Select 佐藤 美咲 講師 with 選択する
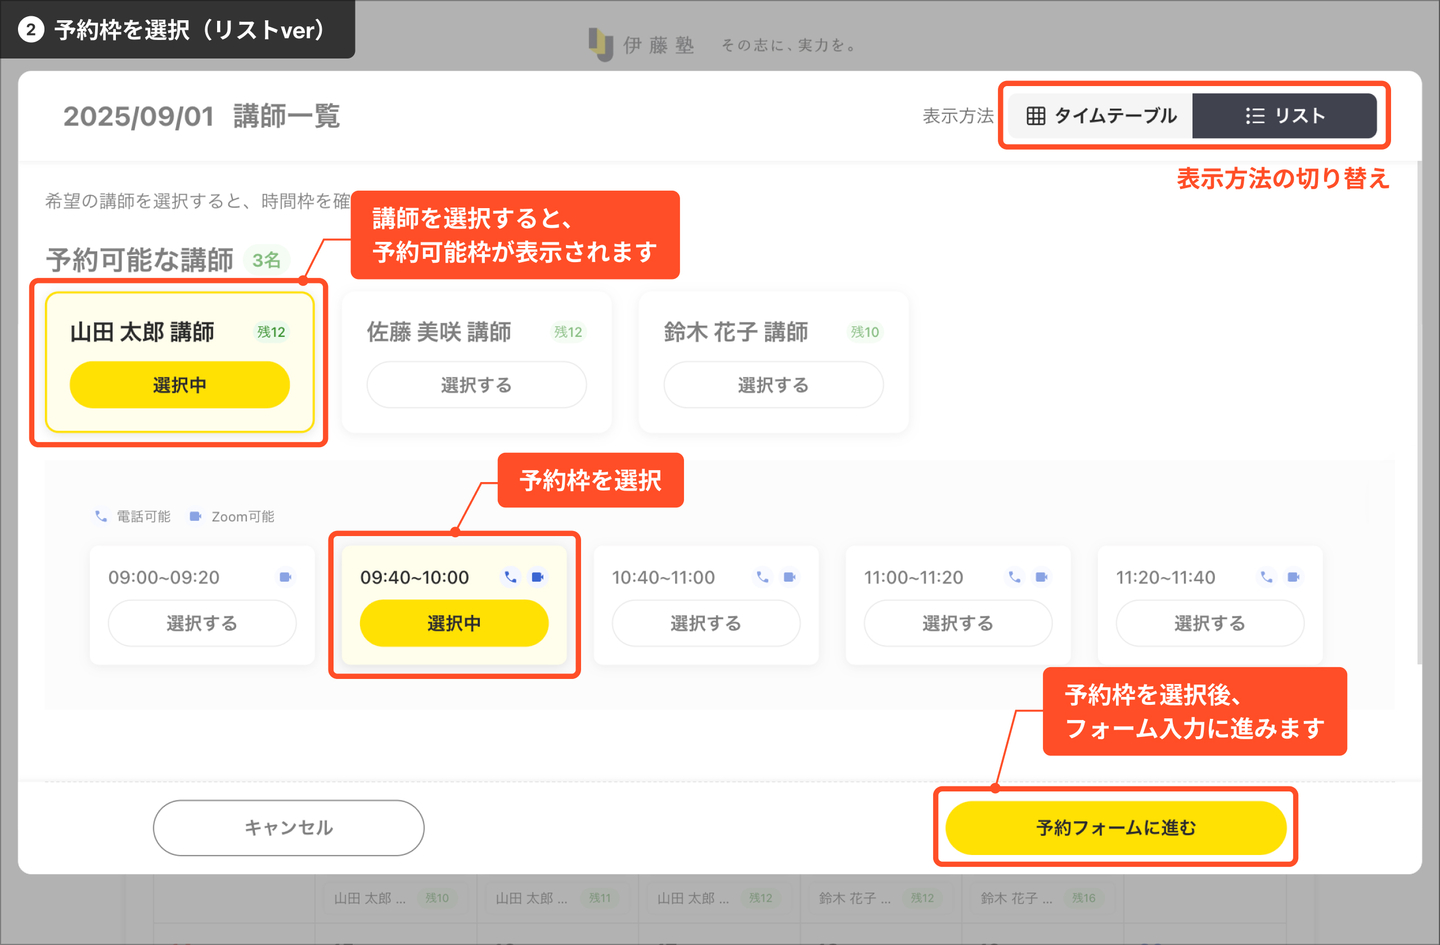Viewport: 1440px width, 945px height. (x=476, y=385)
